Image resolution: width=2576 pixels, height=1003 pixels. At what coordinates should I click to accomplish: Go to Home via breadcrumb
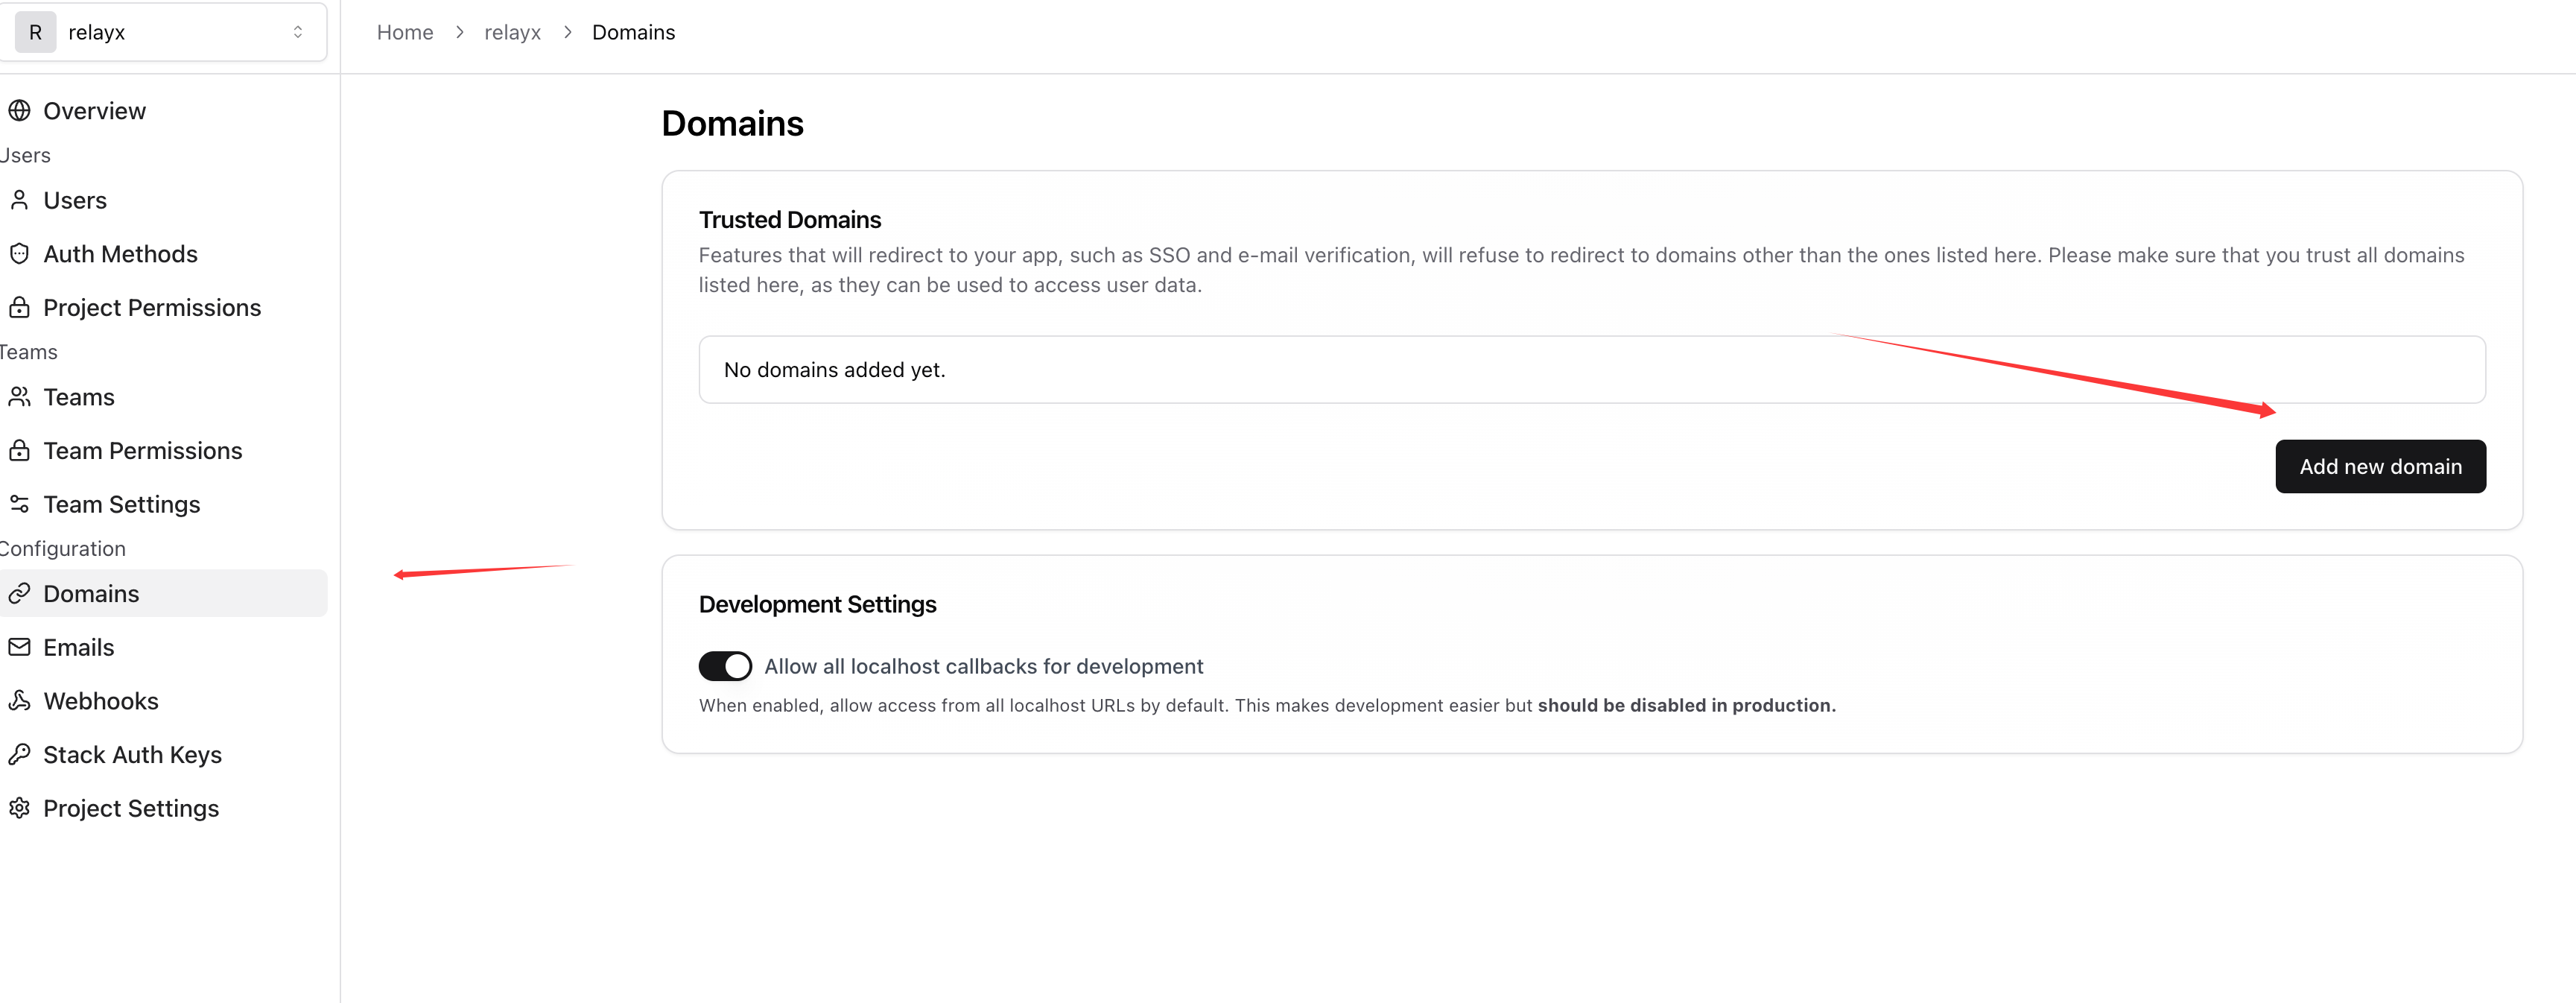click(x=404, y=32)
